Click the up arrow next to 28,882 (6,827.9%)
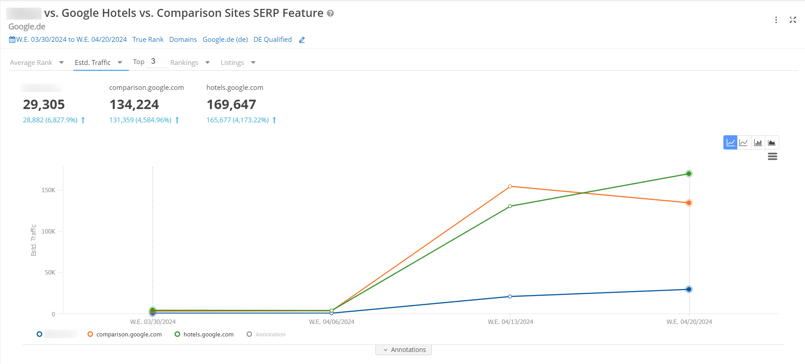The image size is (805, 364). (x=83, y=120)
